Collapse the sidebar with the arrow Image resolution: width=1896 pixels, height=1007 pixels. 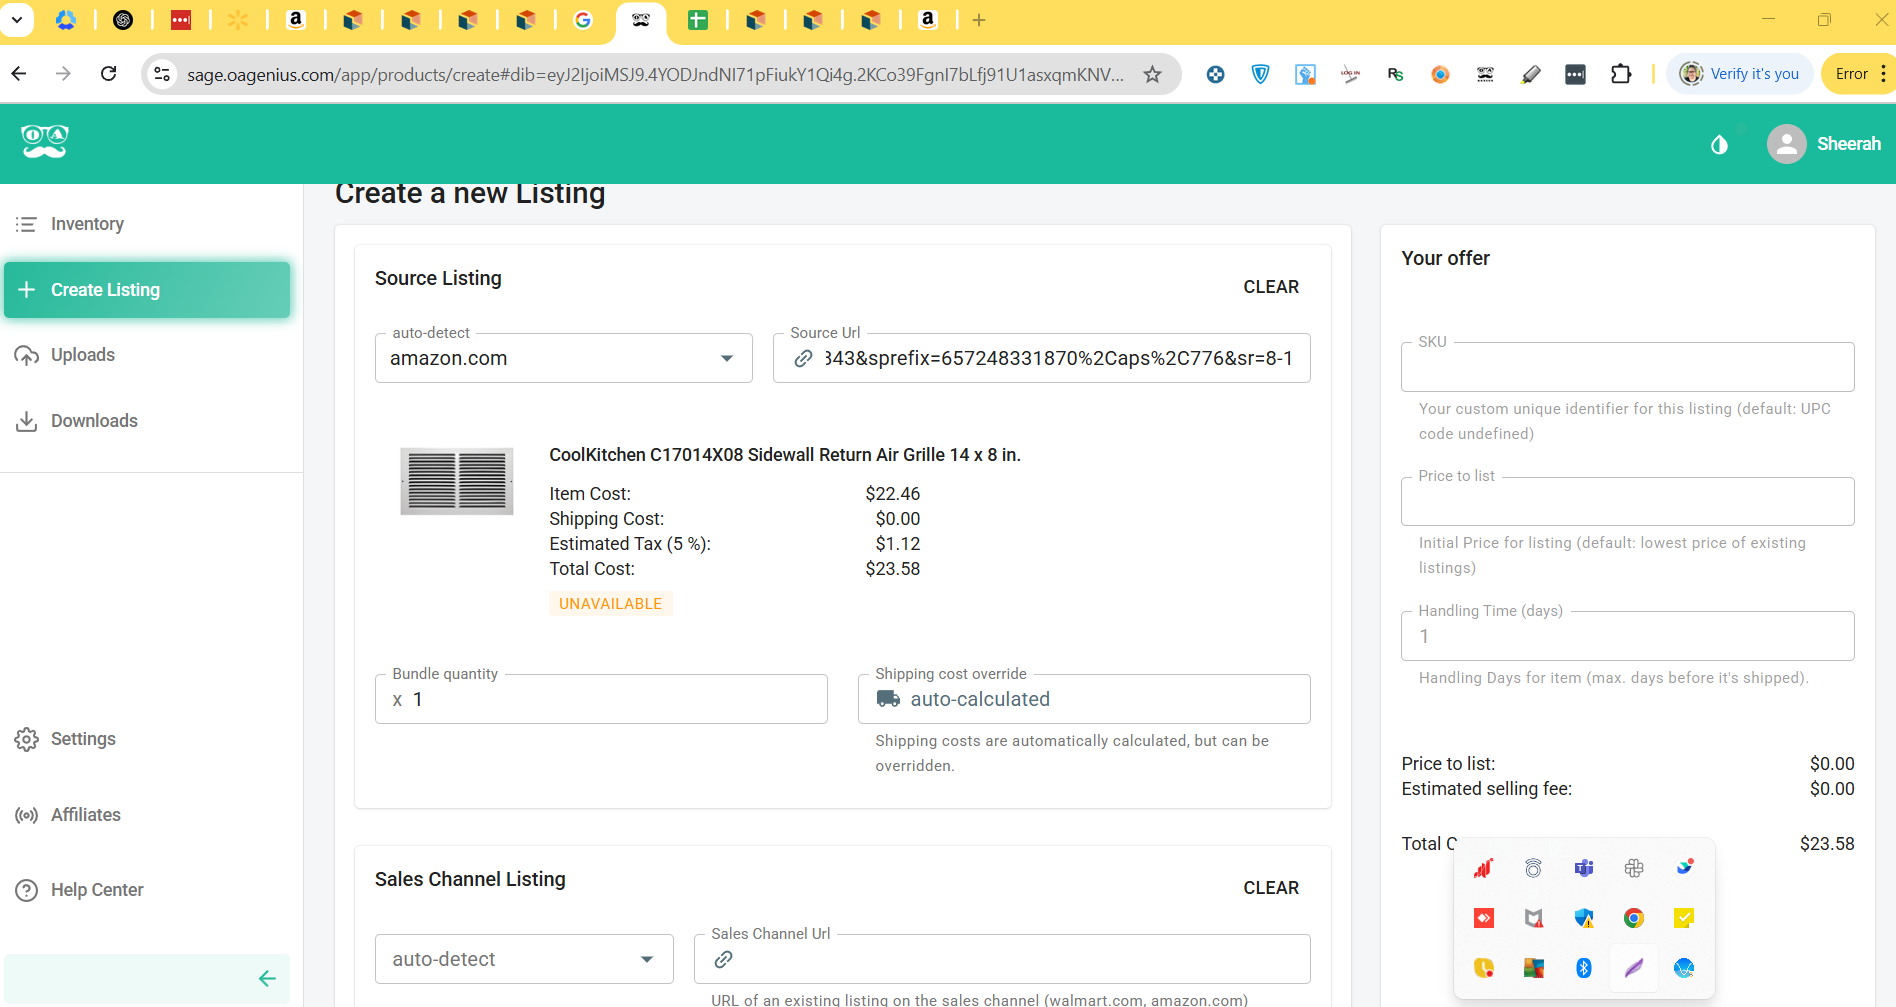click(x=266, y=978)
